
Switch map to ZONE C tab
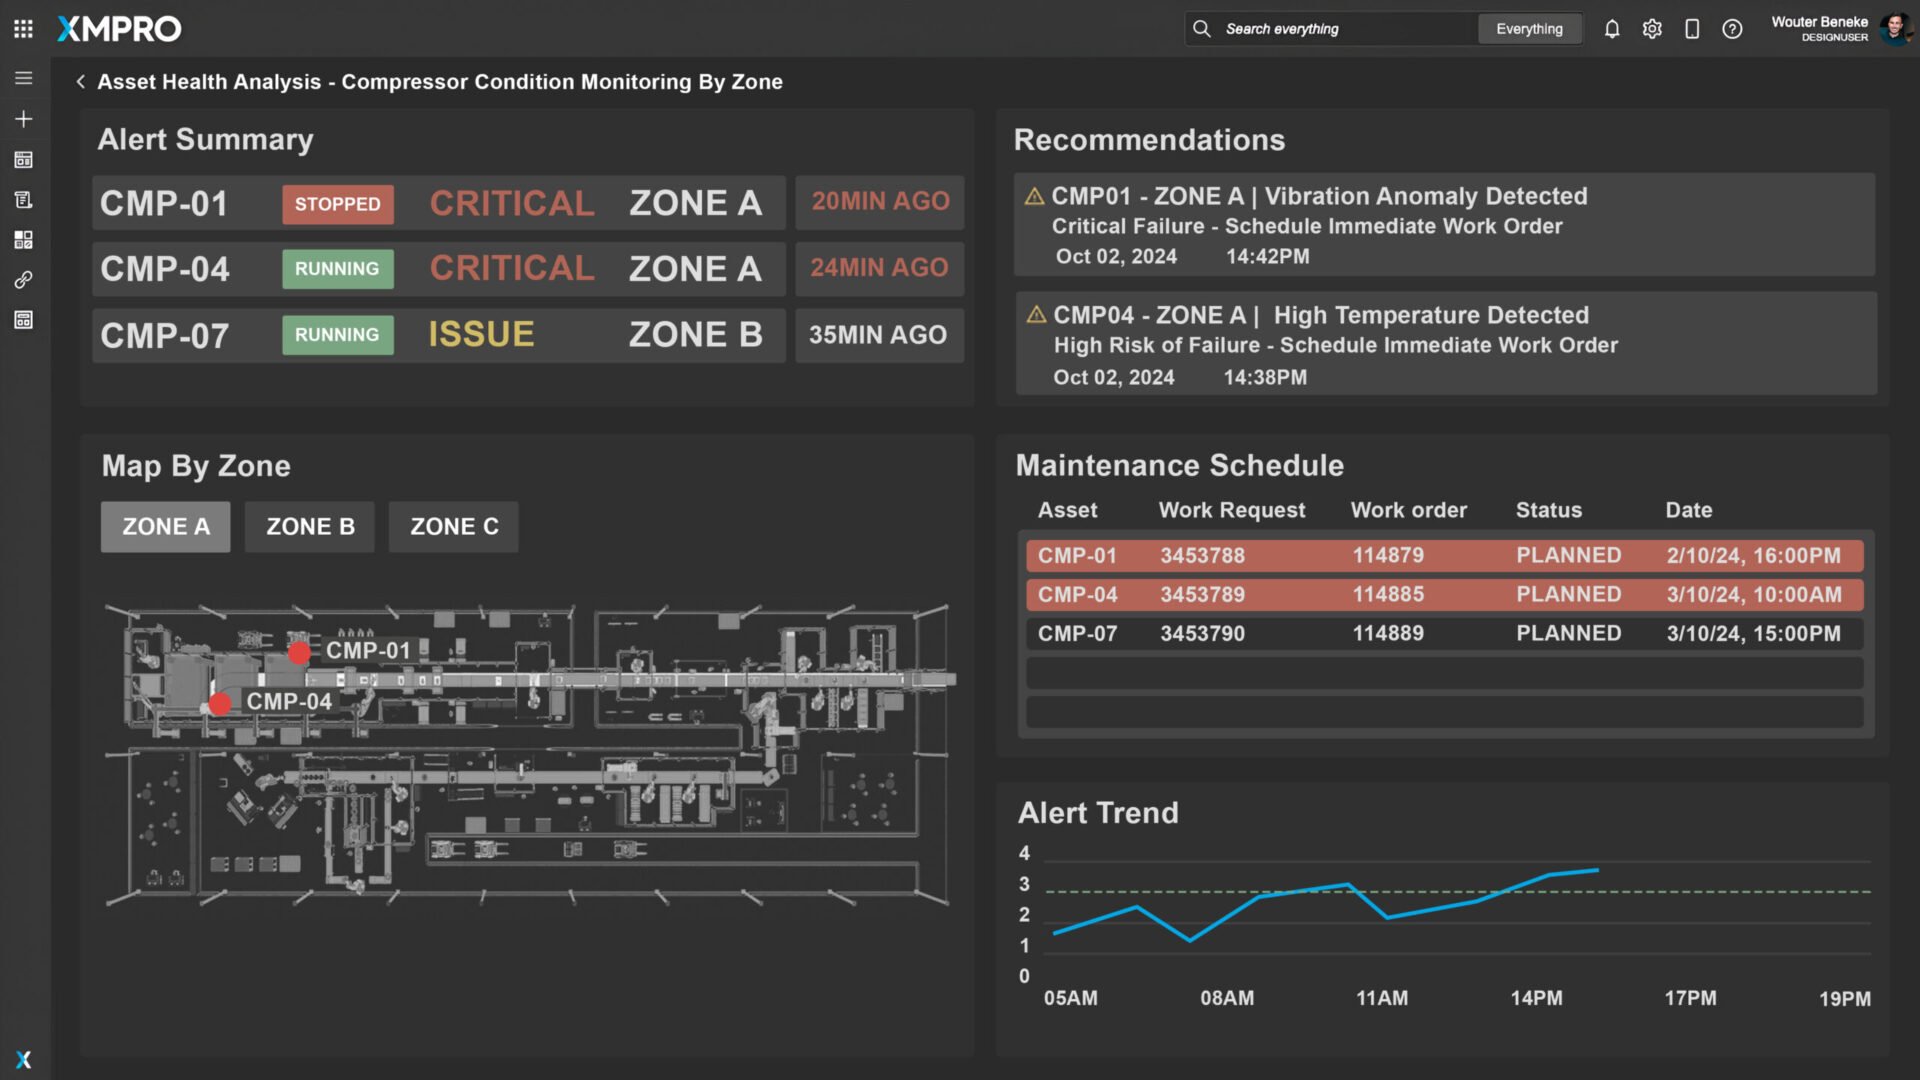coord(454,527)
